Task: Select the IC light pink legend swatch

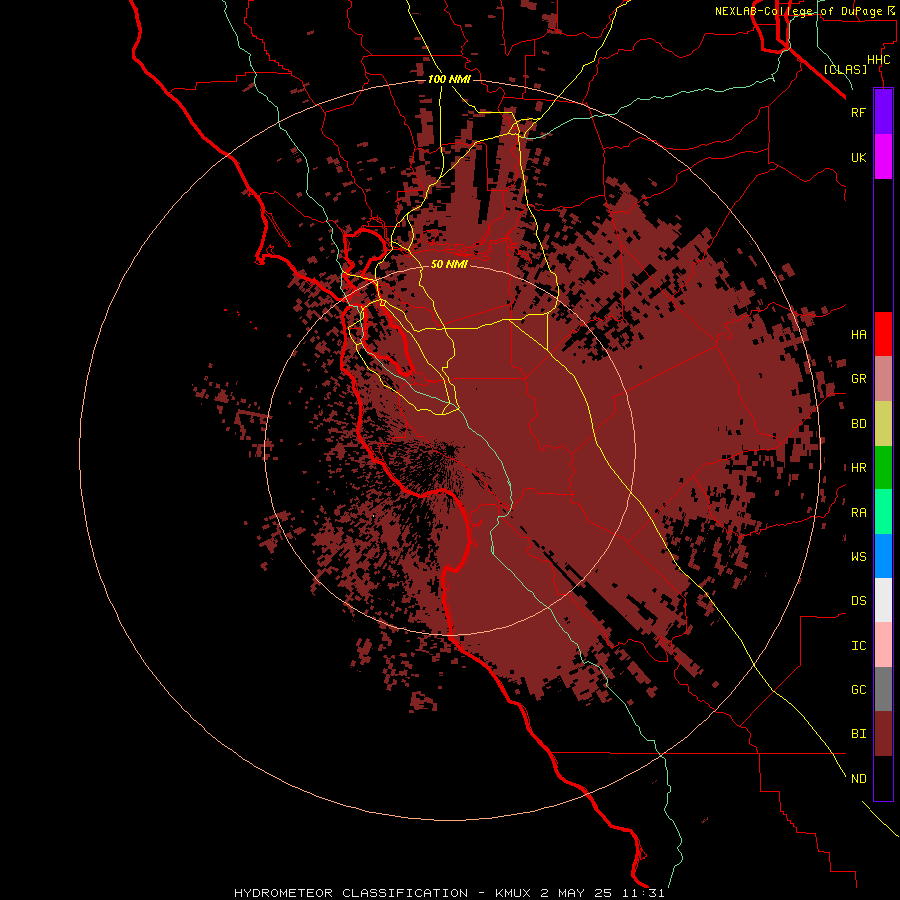Action: 883,645
